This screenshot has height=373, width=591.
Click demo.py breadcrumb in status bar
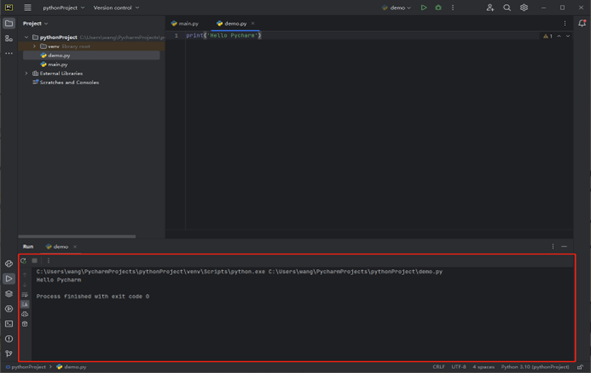pyautogui.click(x=71, y=367)
